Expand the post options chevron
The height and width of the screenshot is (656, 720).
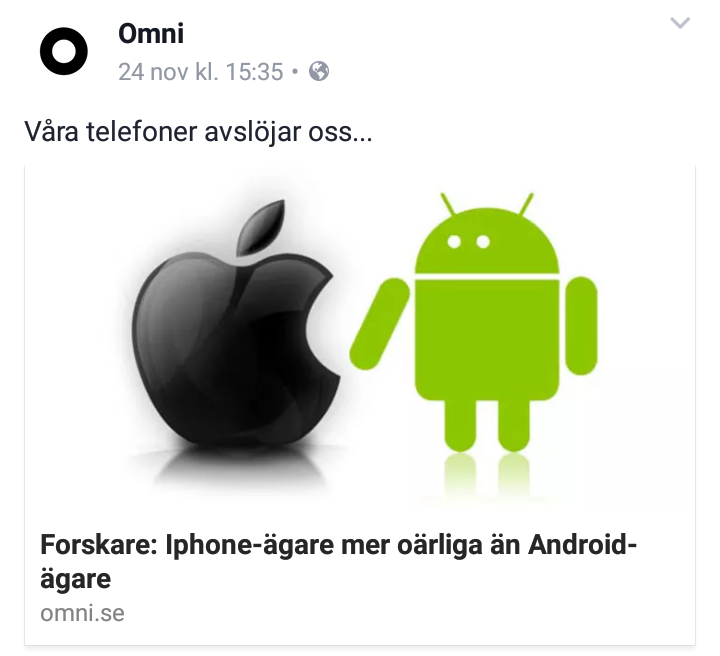(680, 22)
